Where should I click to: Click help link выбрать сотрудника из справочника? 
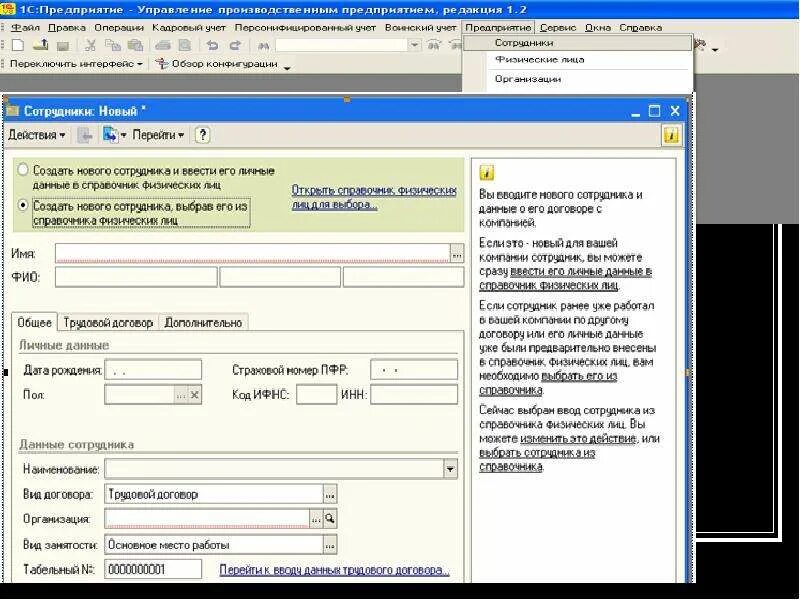(537, 460)
